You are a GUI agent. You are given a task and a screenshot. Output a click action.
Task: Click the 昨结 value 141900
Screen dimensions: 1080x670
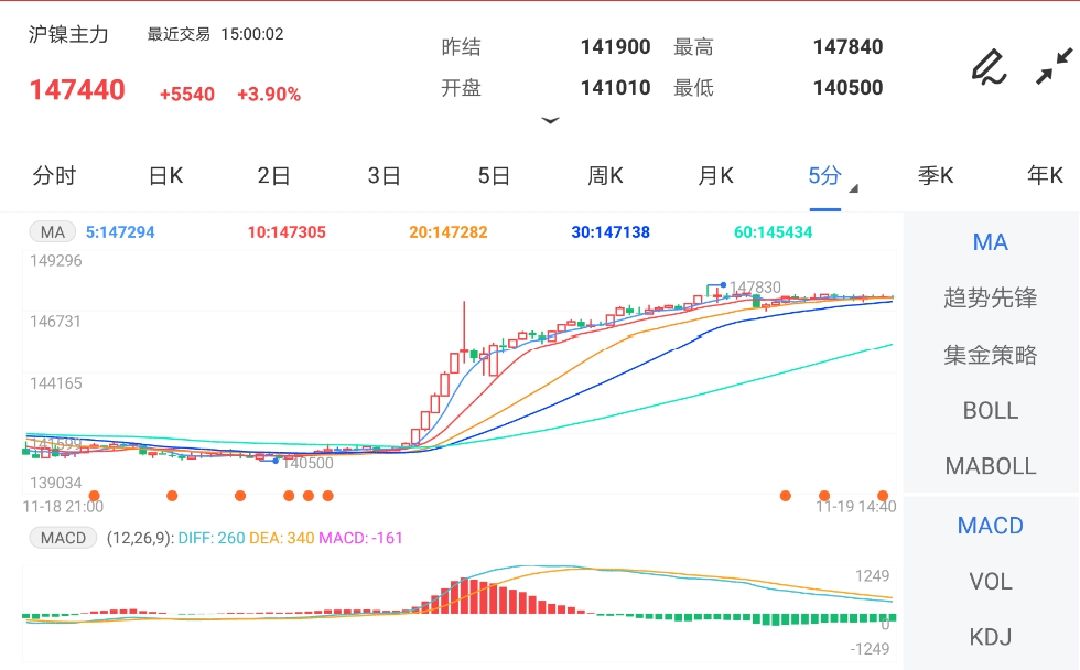tap(615, 47)
